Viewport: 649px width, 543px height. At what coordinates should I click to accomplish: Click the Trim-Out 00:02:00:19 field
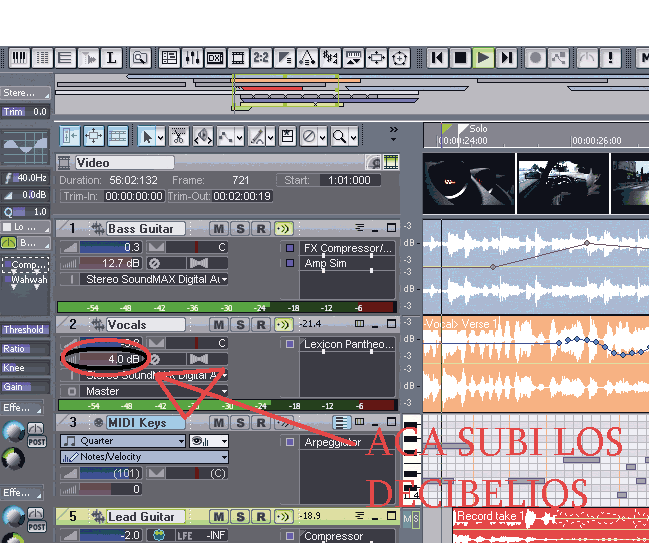[x=242, y=196]
